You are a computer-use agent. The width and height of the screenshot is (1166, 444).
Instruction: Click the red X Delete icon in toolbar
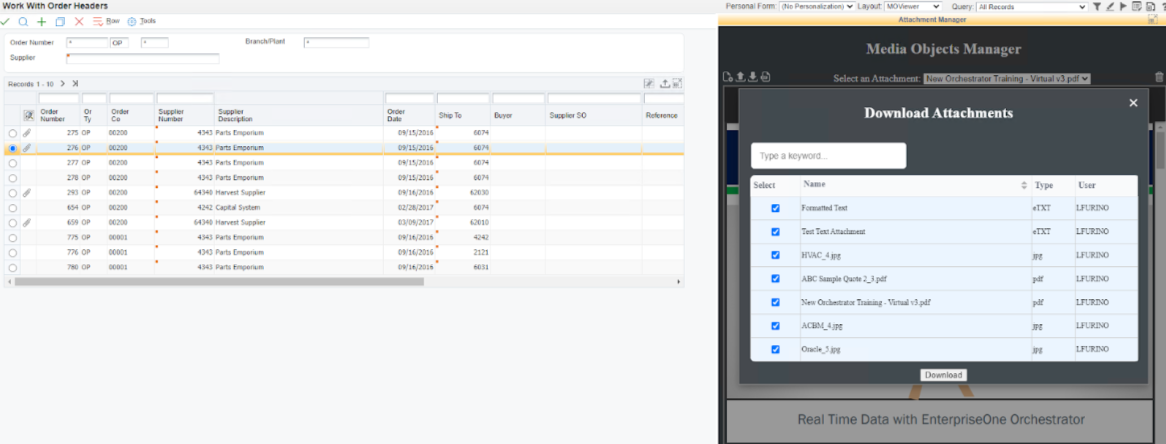79,21
